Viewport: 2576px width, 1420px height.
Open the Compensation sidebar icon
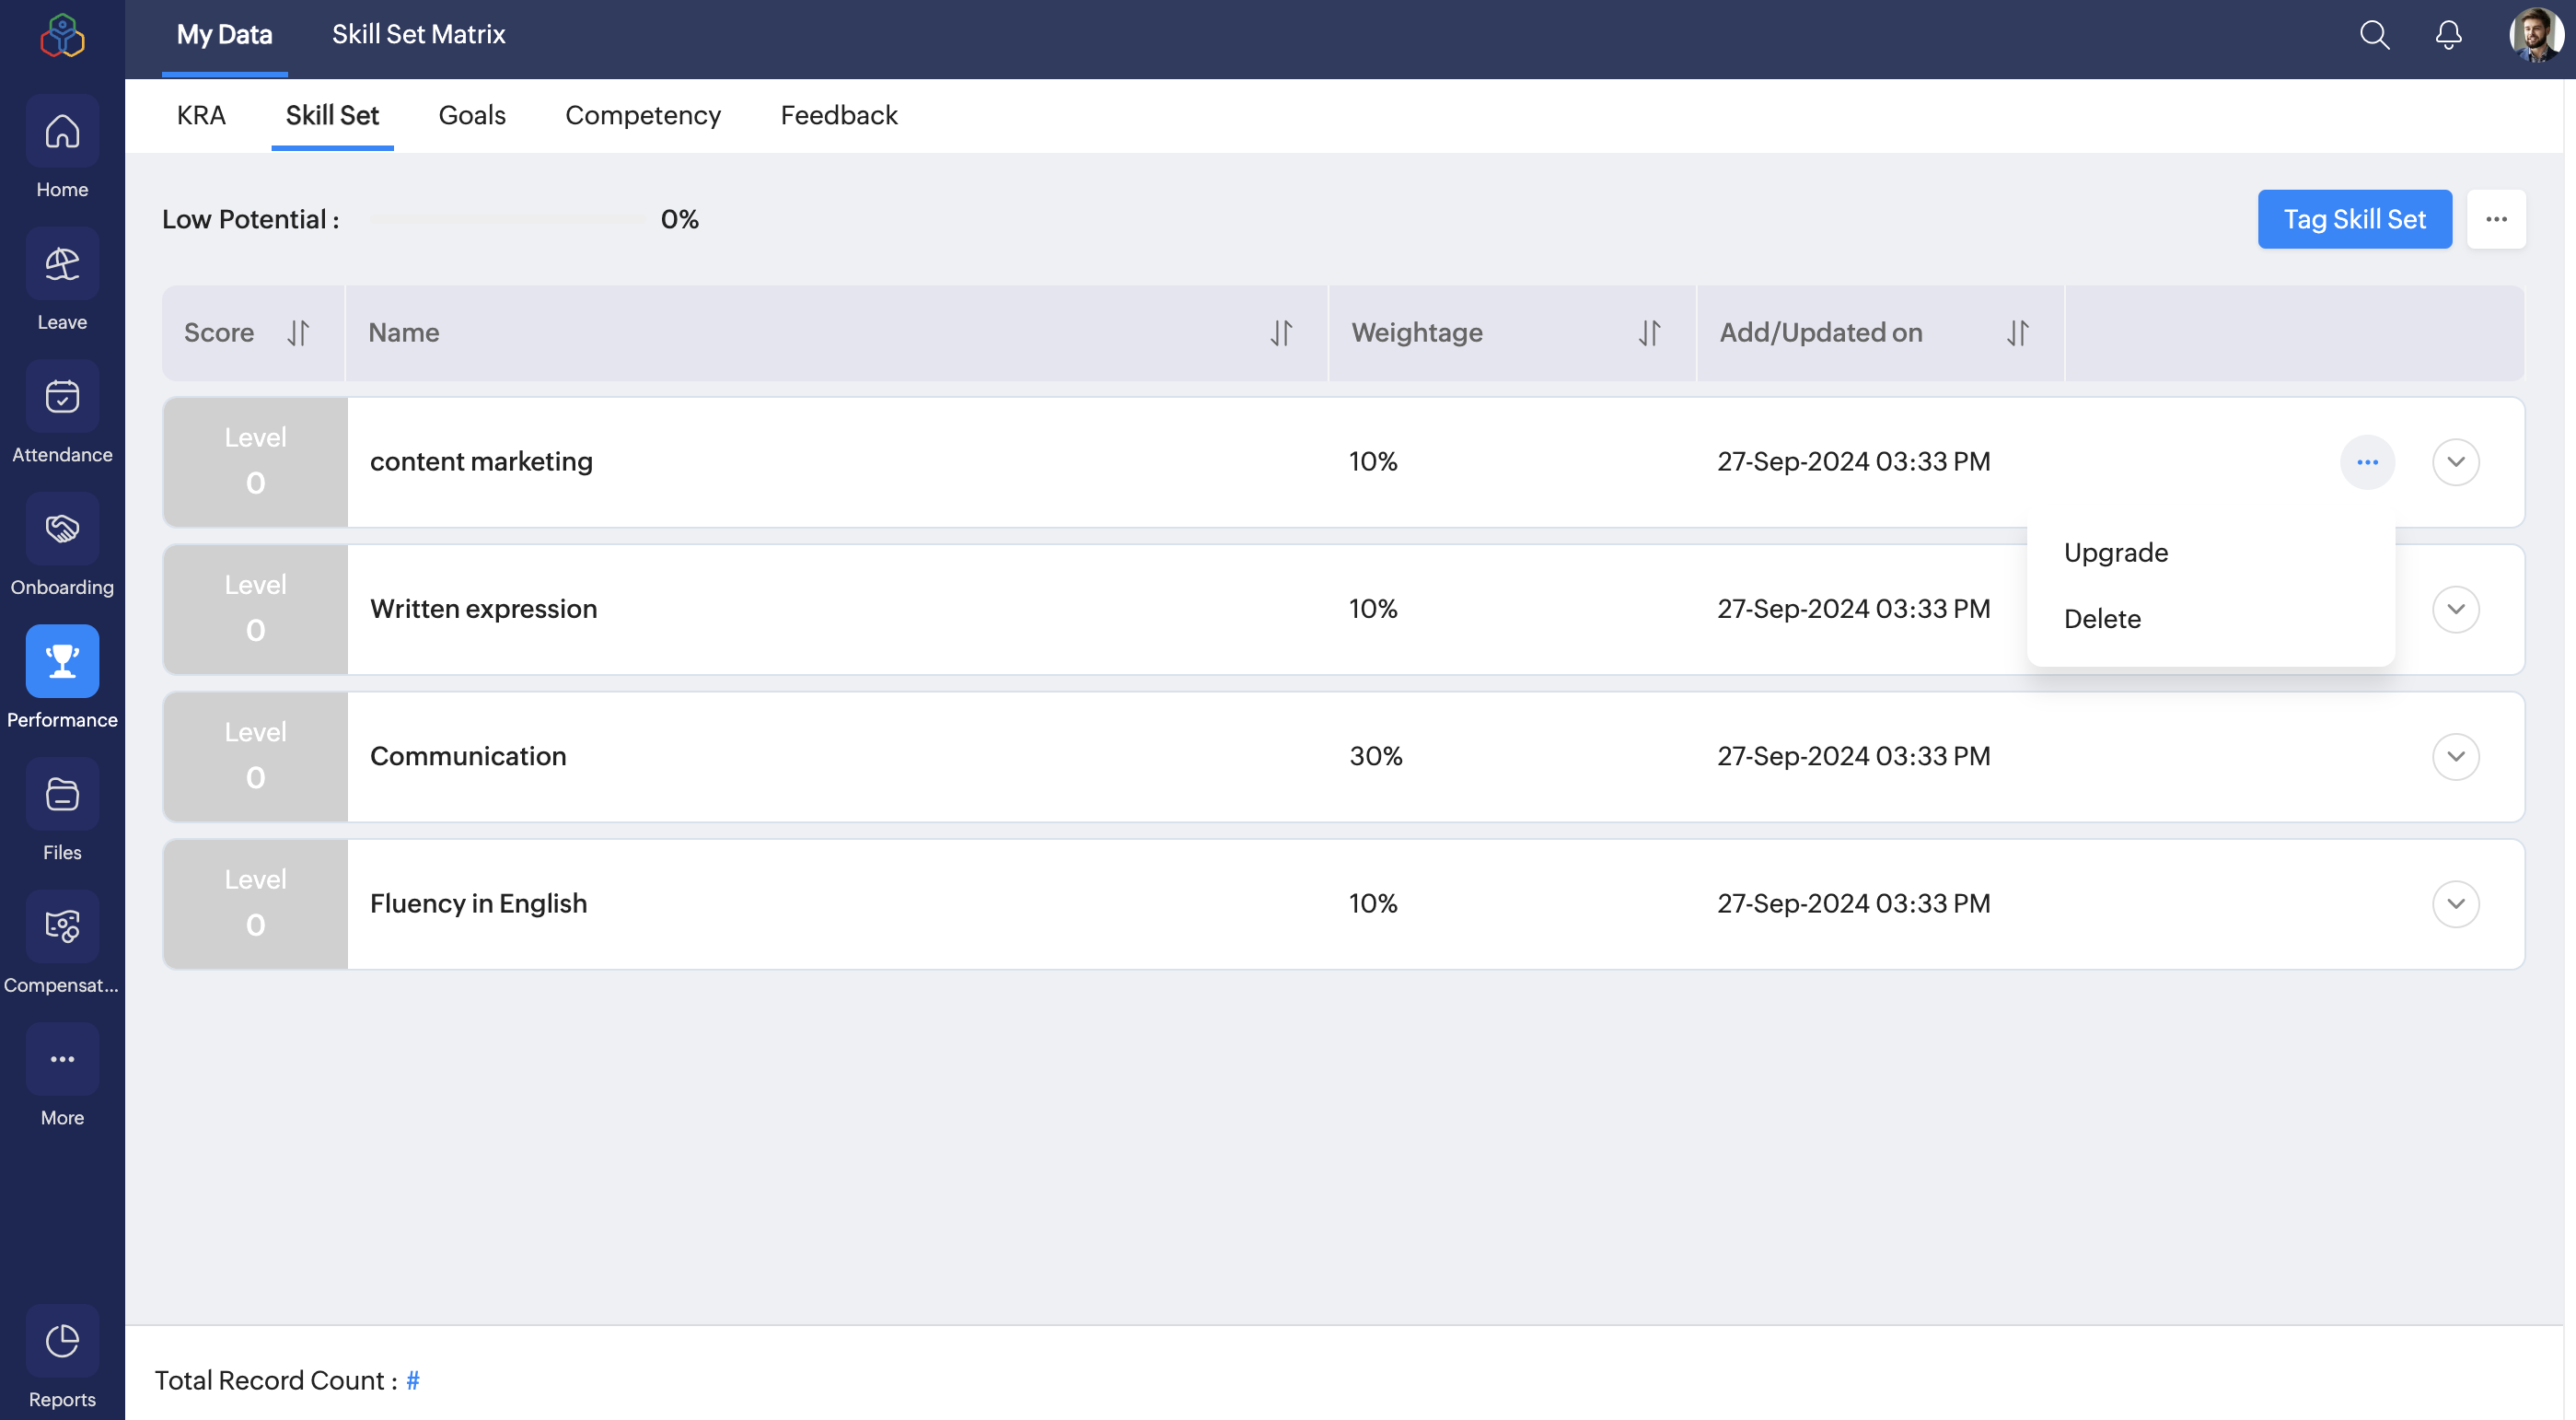[x=62, y=927]
